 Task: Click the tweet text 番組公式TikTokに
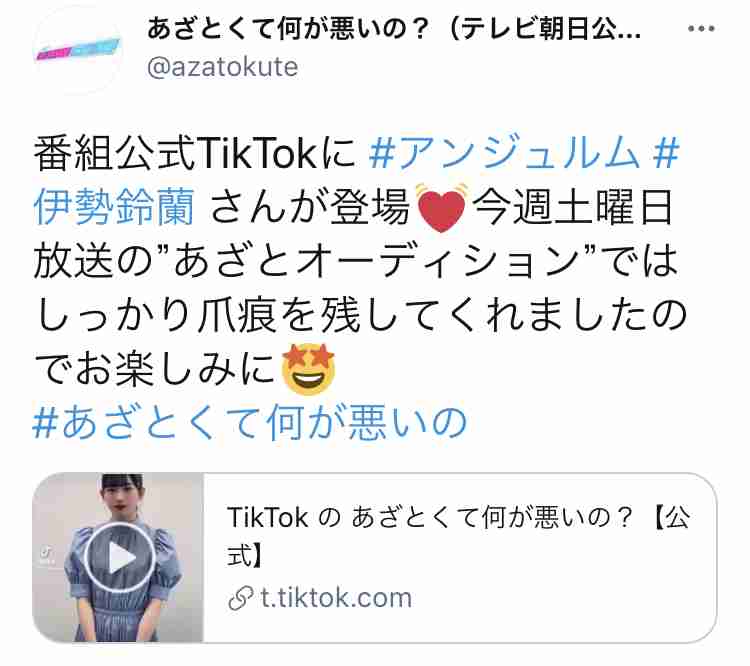point(194,154)
